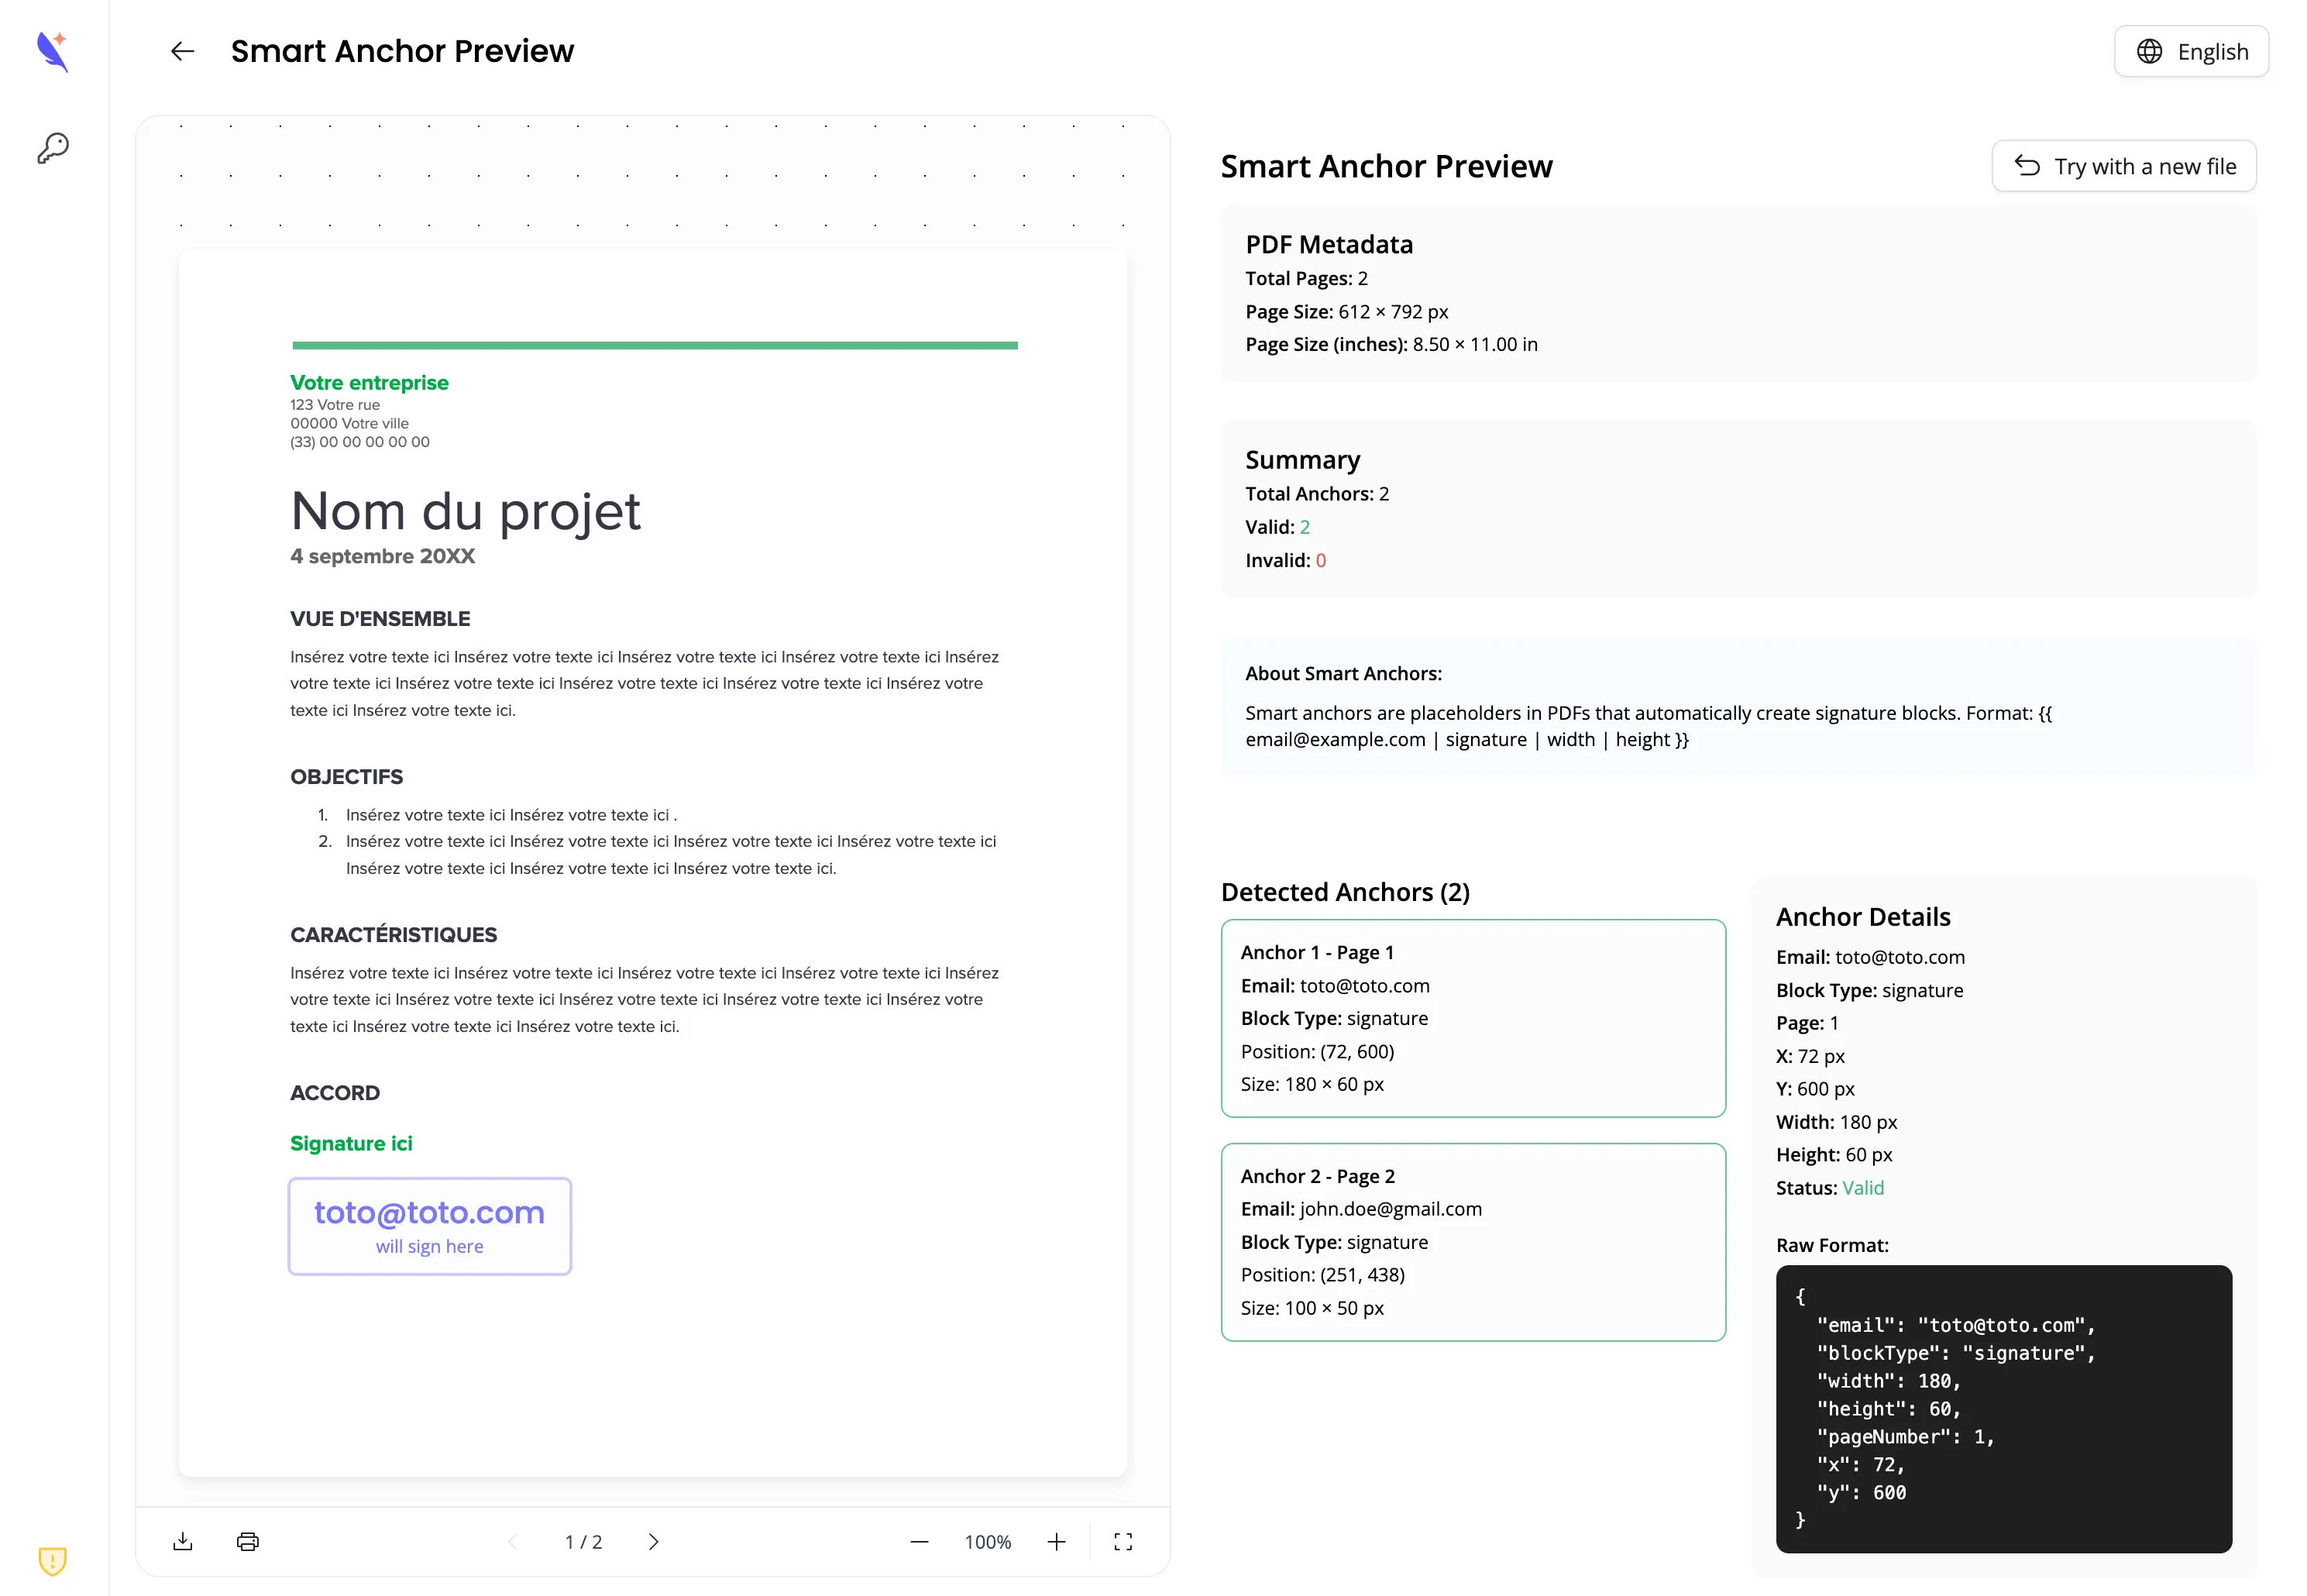The image size is (2307, 1596).
Task: Click the warning shield icon at bottom left
Action: [x=51, y=1560]
